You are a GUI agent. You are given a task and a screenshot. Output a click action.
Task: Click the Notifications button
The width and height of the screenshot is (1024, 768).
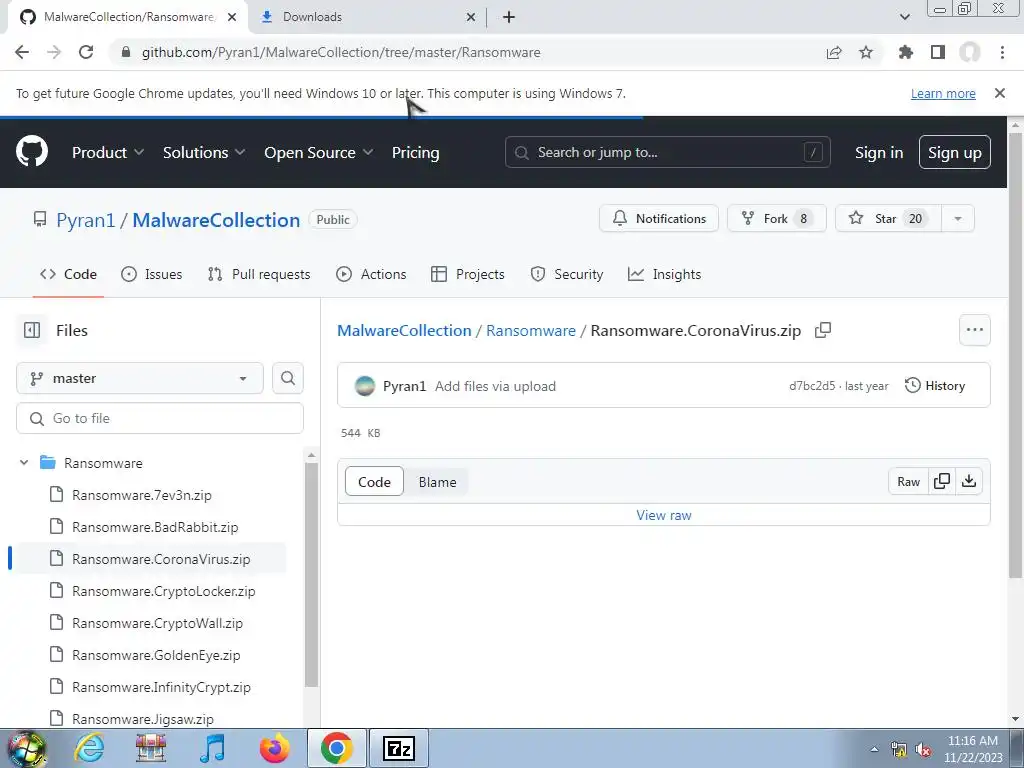659,219
